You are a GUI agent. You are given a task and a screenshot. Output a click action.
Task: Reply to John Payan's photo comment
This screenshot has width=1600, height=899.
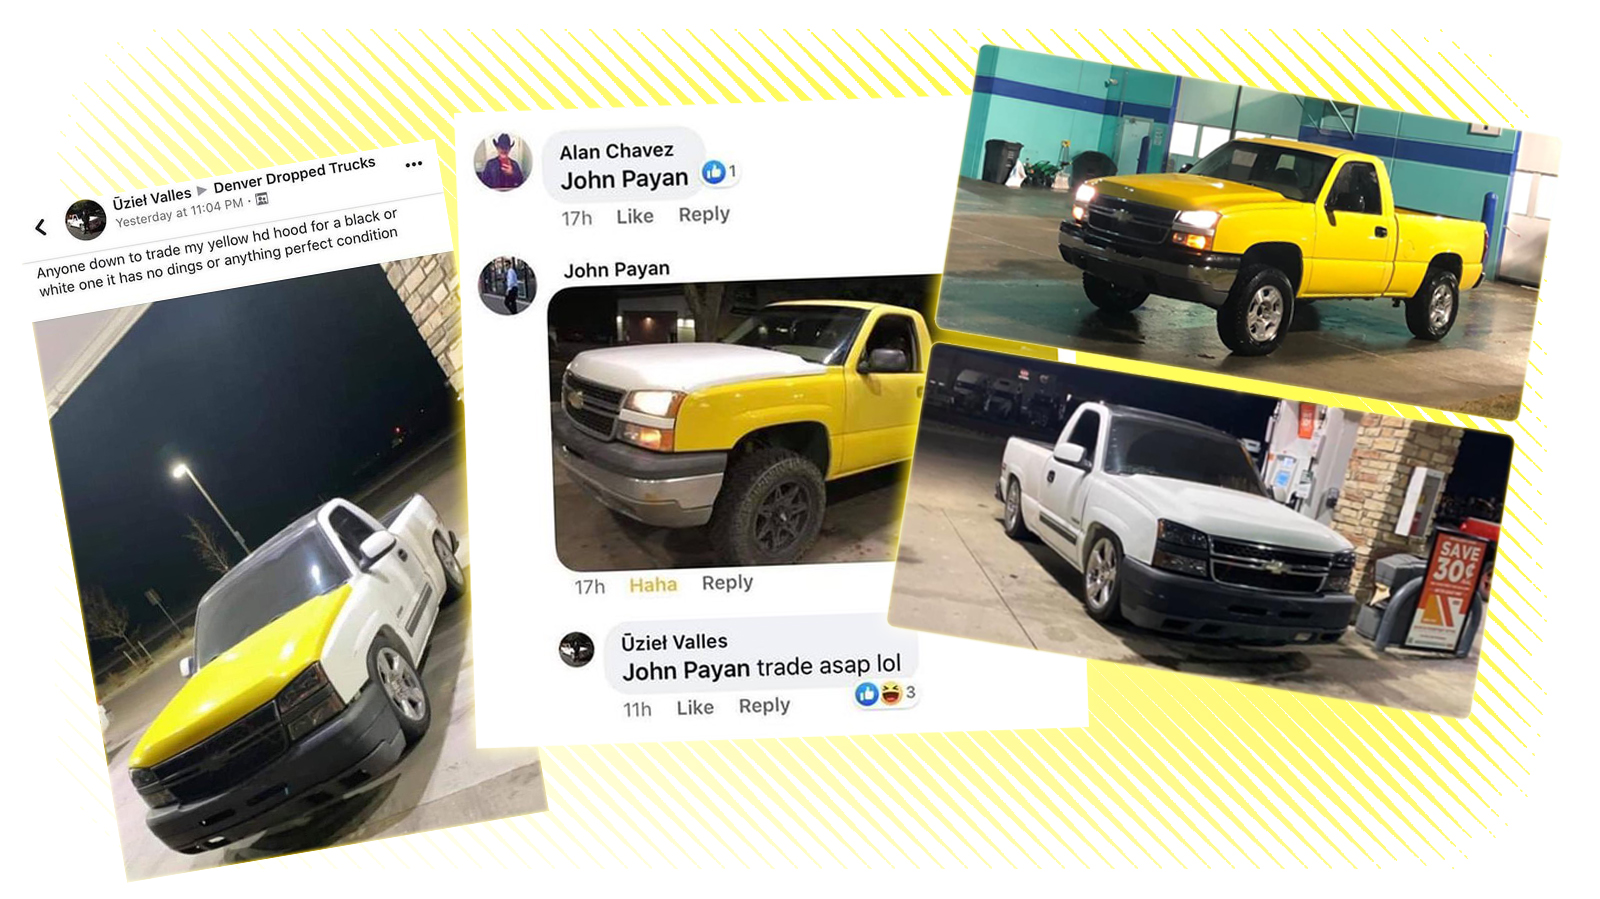[x=727, y=582]
